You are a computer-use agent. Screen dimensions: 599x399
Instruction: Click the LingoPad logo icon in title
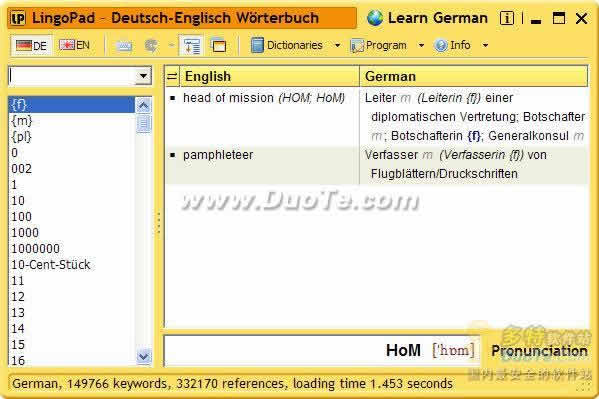coord(18,18)
